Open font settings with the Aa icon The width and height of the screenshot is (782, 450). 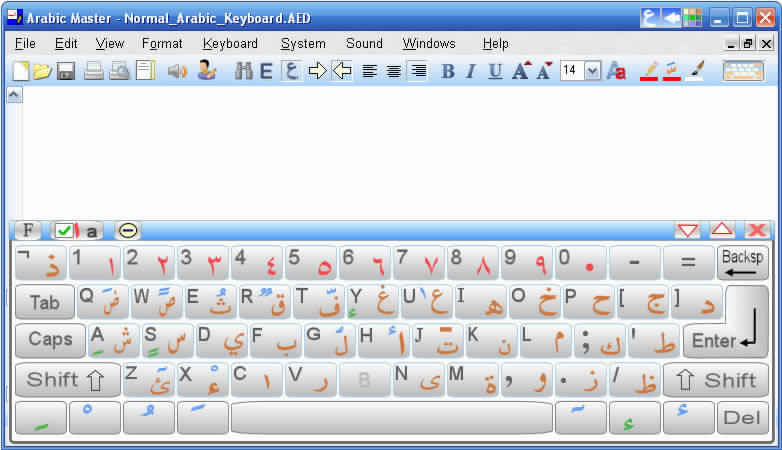click(x=616, y=71)
